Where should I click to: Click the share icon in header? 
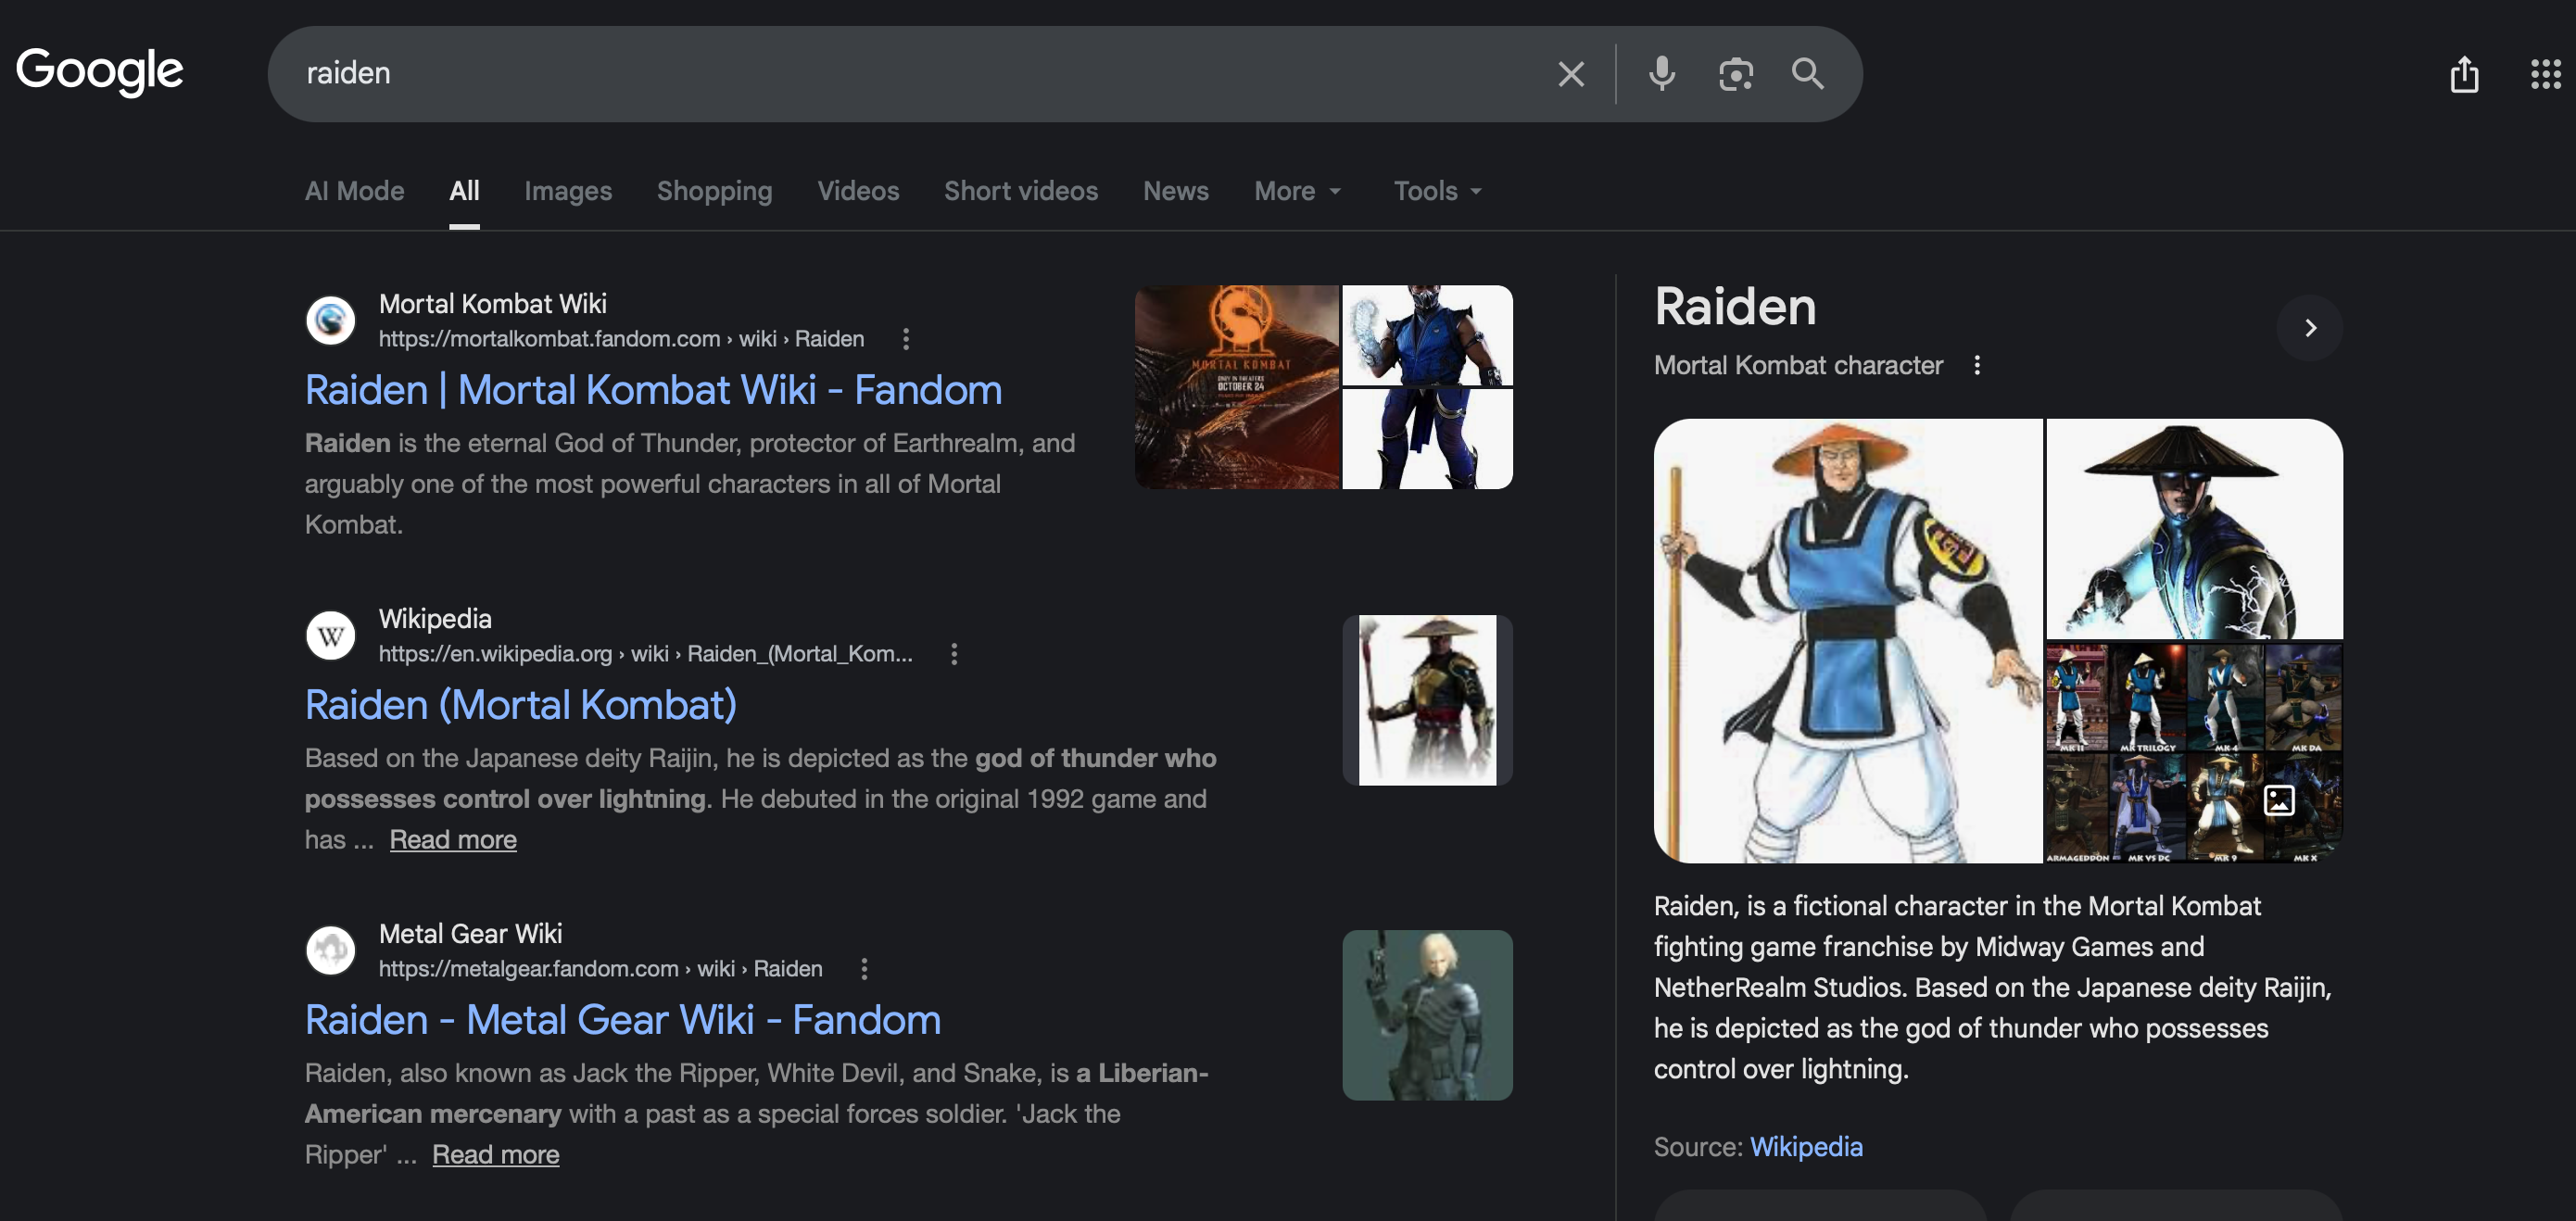[x=2464, y=74]
